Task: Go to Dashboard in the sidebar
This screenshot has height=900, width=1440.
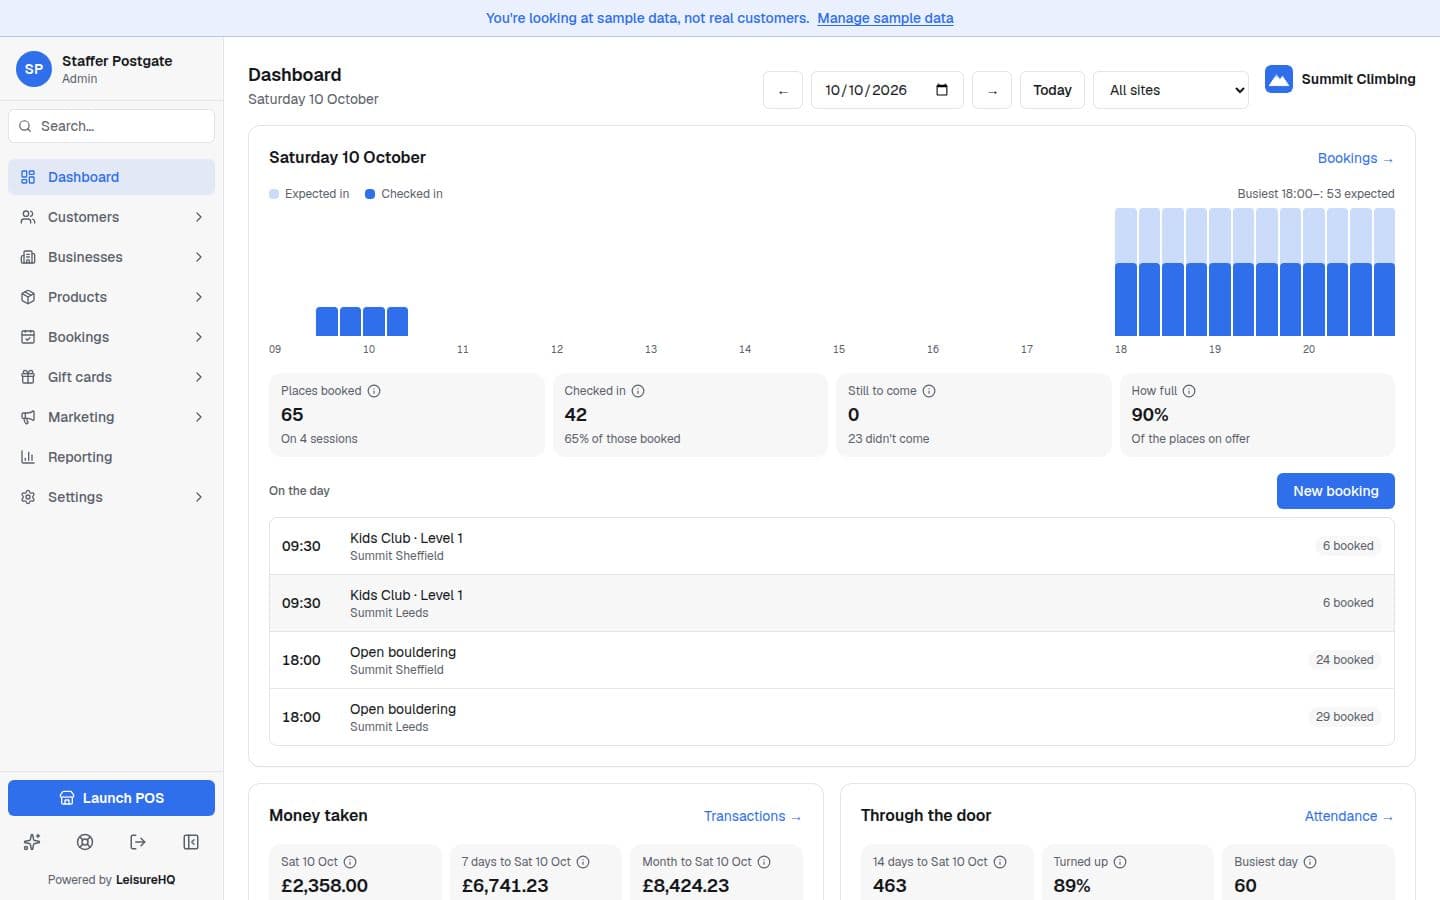Action: coord(111,177)
